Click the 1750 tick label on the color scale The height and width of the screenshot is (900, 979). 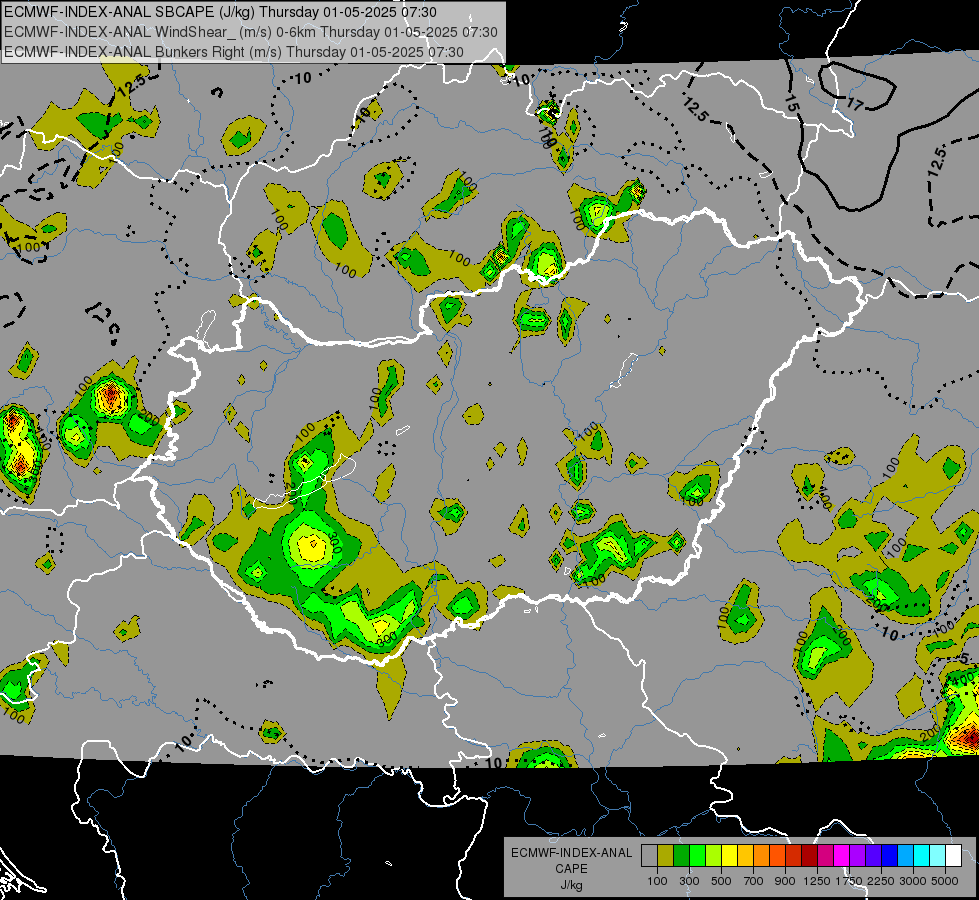[x=849, y=881]
